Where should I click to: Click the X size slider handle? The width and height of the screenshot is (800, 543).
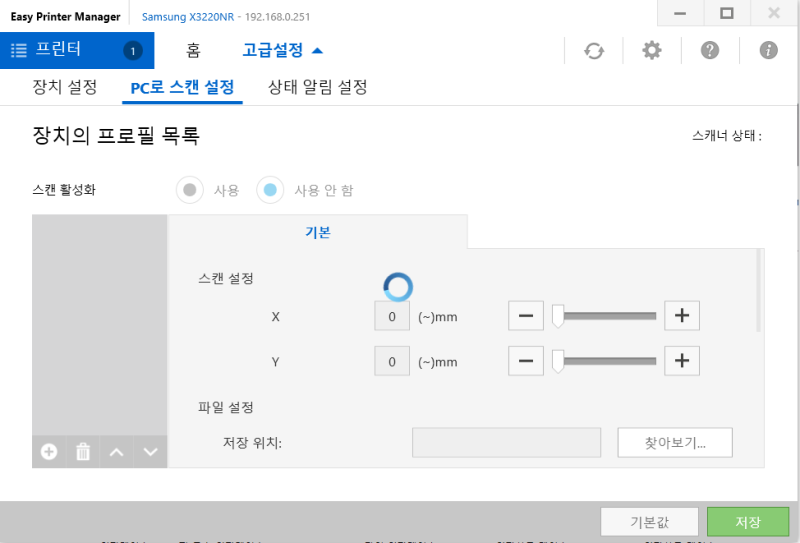[x=558, y=316]
